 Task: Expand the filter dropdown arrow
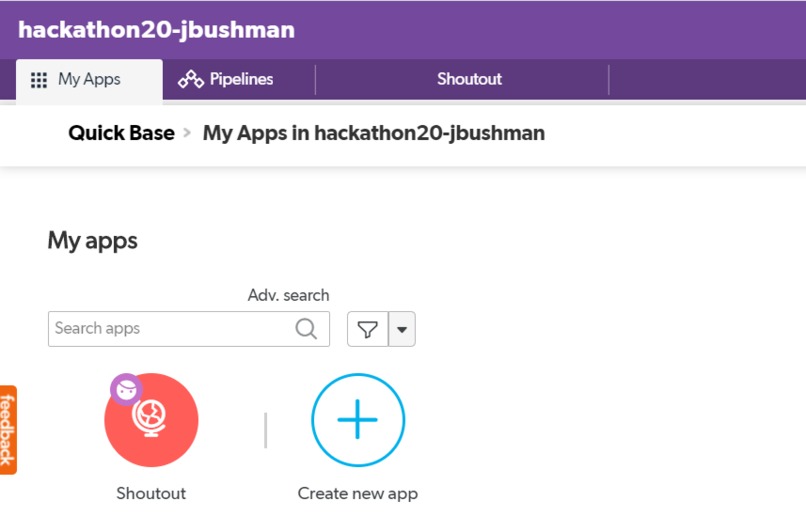pos(402,329)
